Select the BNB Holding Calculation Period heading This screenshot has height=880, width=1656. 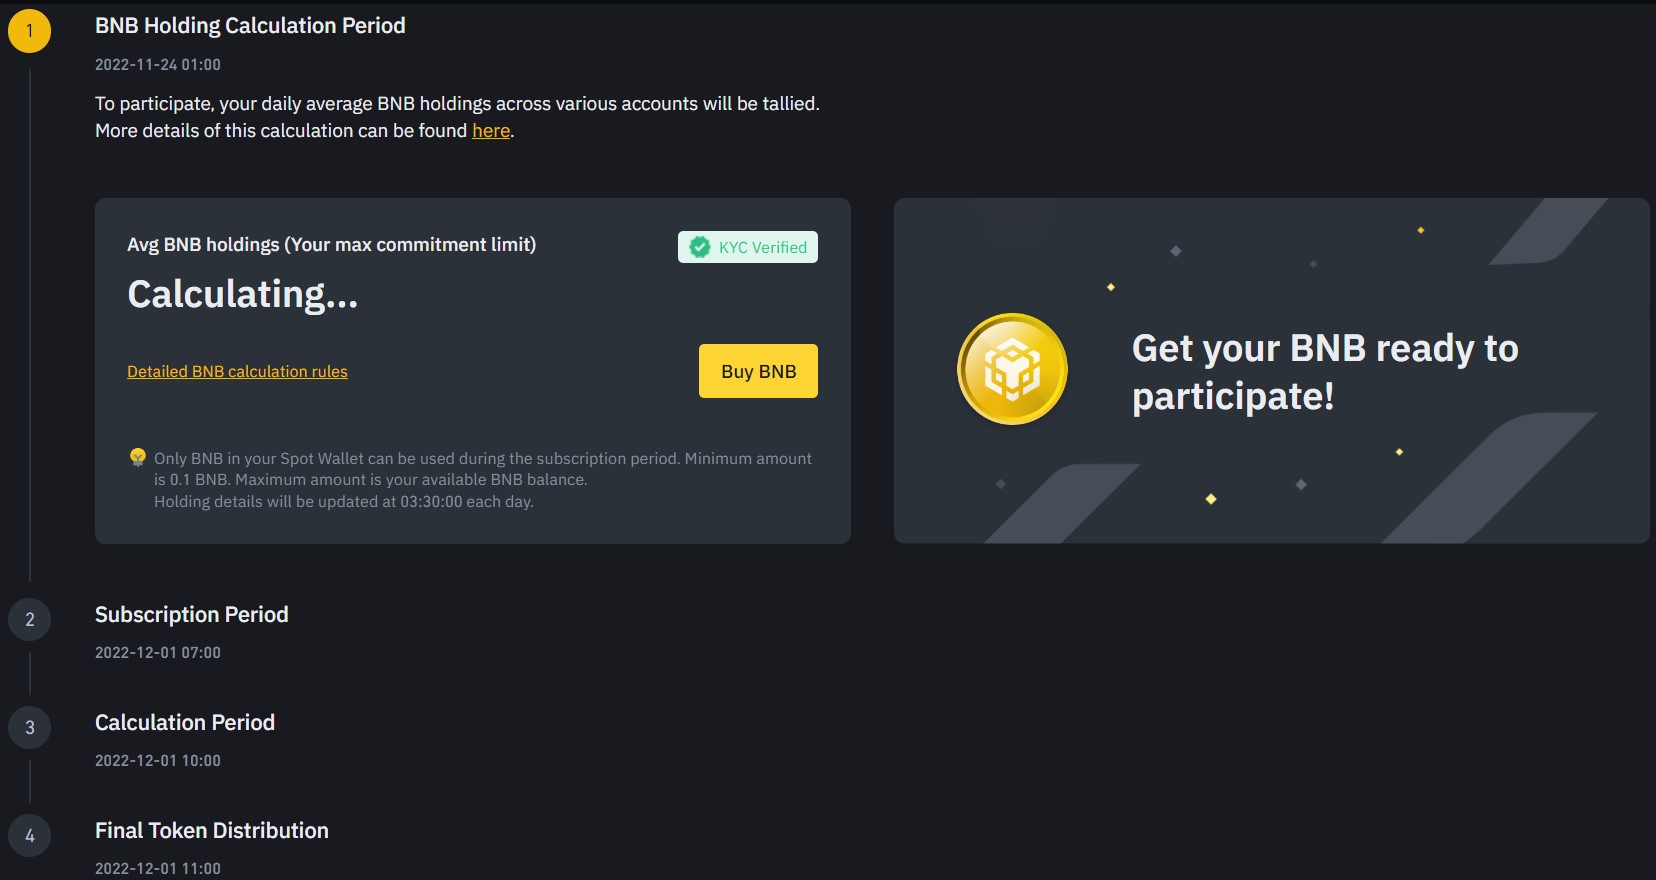[250, 26]
